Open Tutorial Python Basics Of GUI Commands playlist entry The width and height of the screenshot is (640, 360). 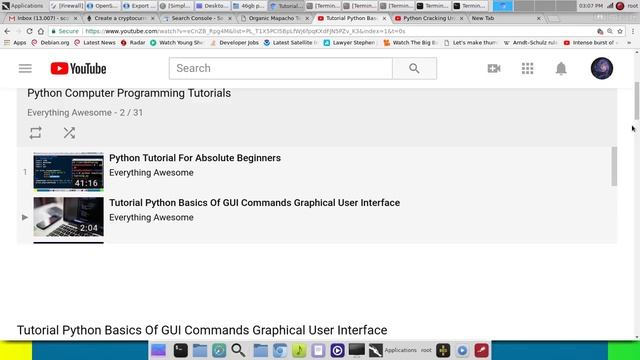254,203
